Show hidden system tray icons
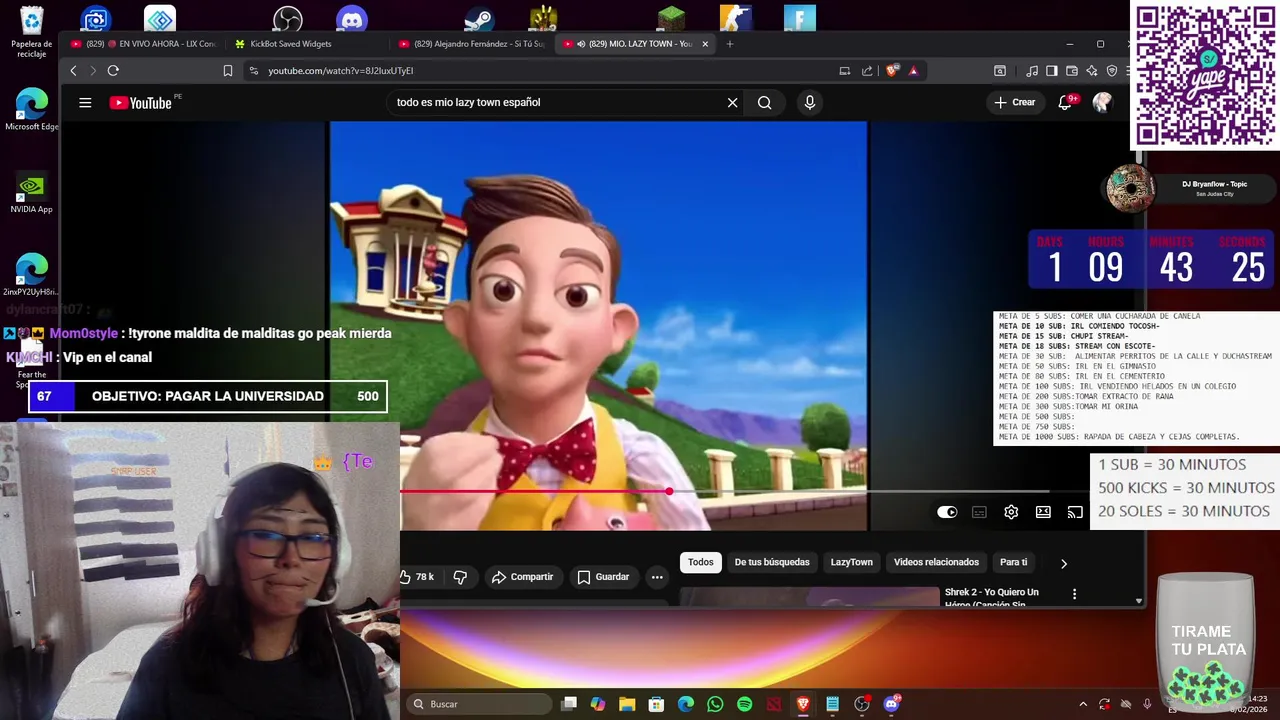Viewport: 1280px width, 720px height. click(1082, 704)
